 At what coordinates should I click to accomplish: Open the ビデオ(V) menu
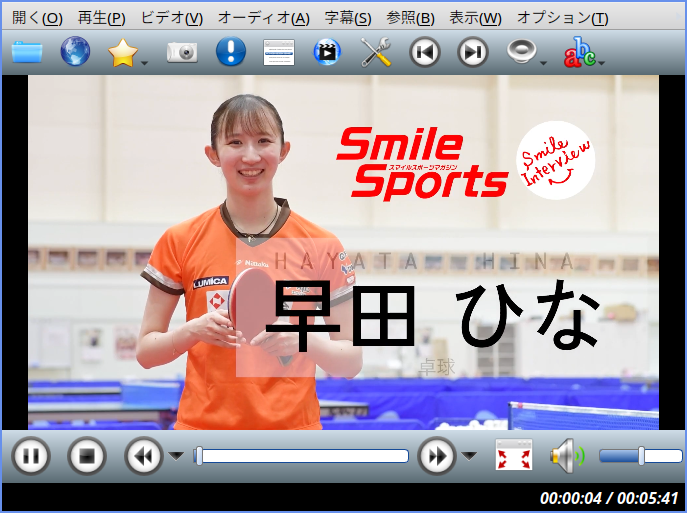click(172, 18)
